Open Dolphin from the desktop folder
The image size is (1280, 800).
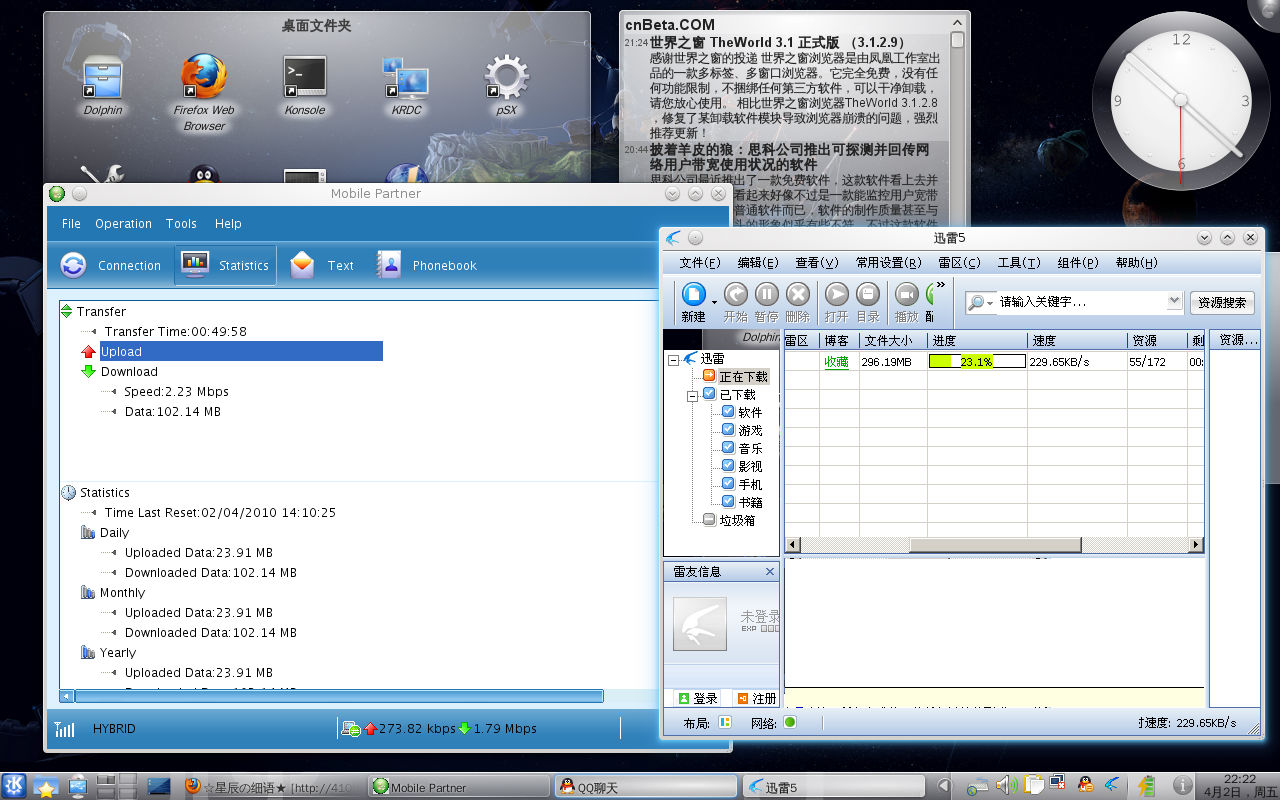coord(103,78)
